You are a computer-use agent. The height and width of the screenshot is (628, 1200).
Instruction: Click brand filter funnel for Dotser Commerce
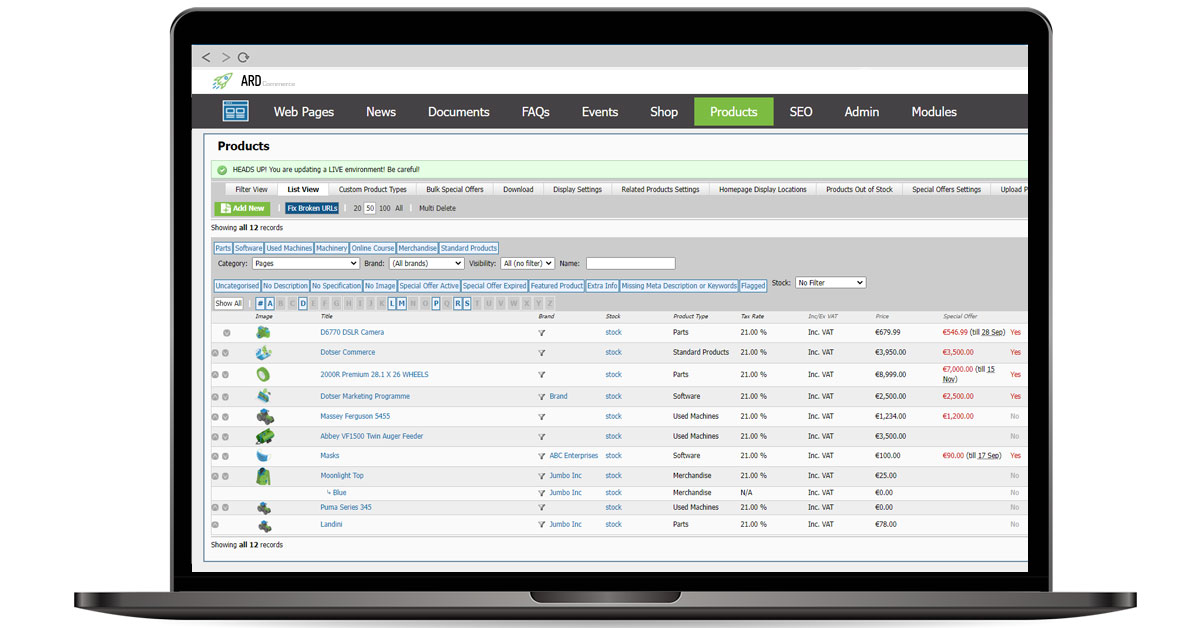pos(542,353)
